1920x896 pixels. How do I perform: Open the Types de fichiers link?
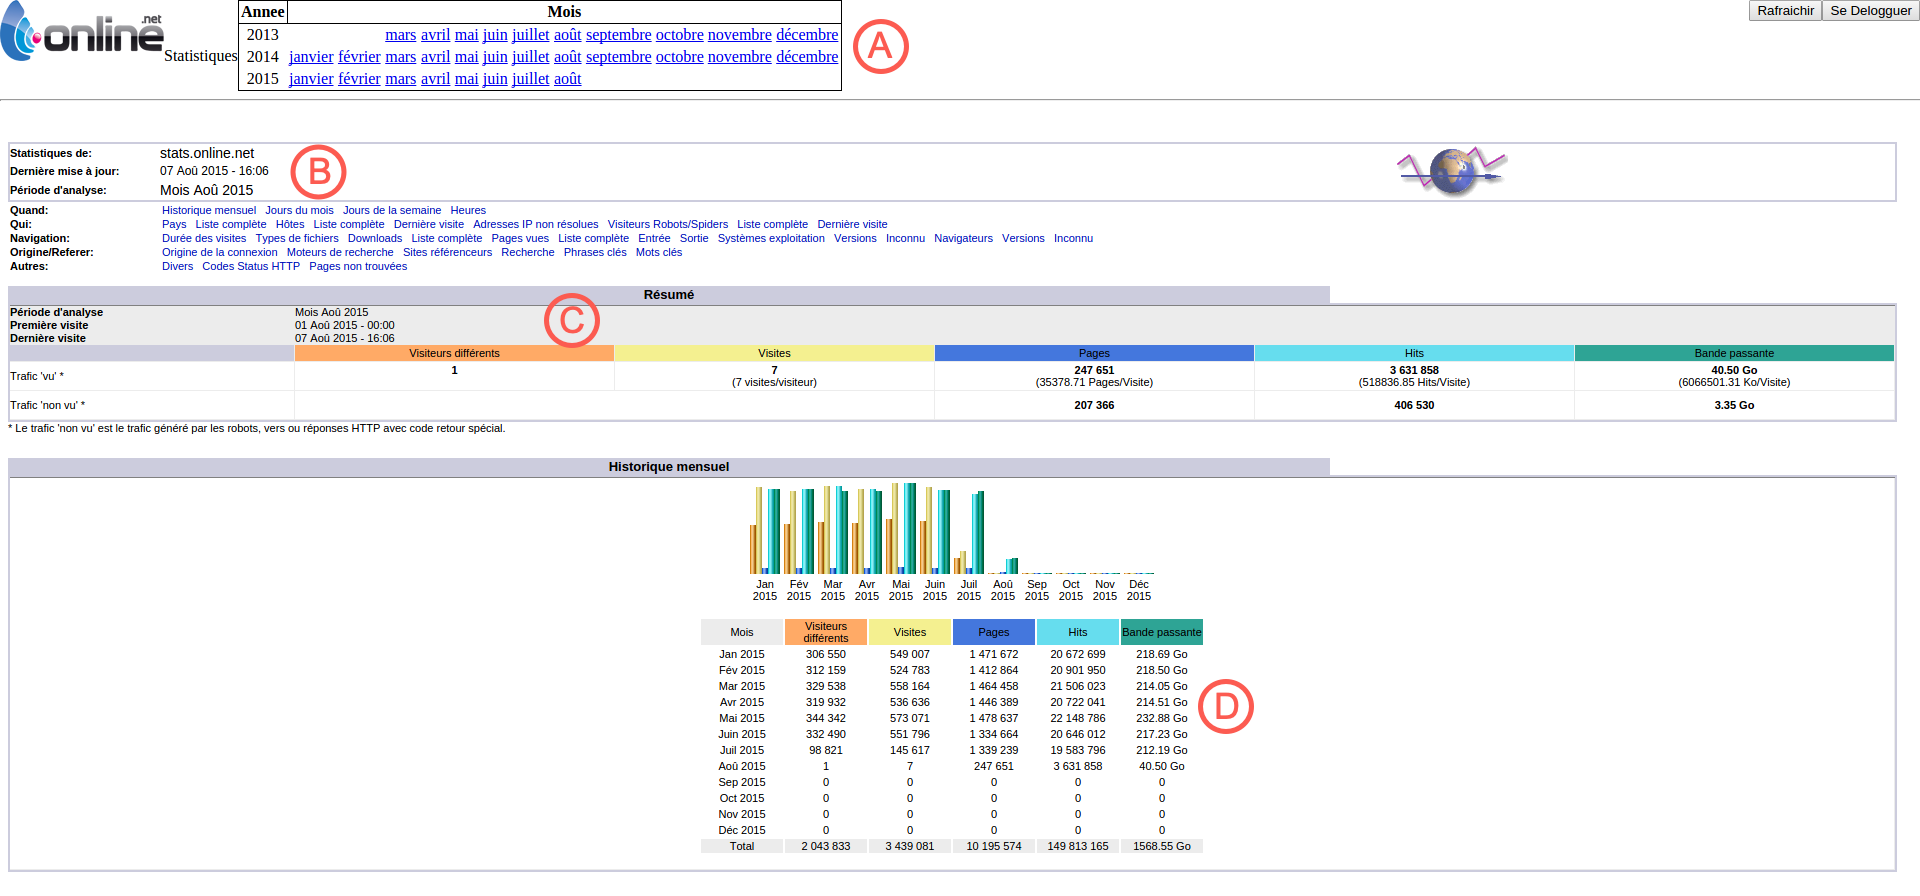pyautogui.click(x=297, y=238)
